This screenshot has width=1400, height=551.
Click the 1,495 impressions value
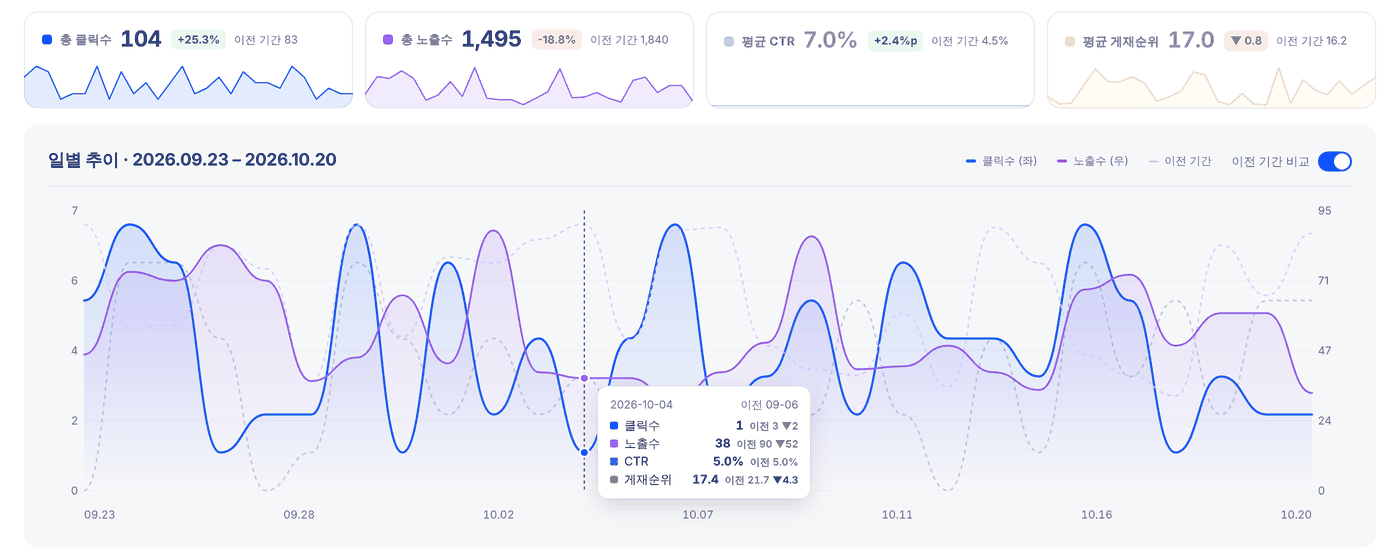[x=492, y=39]
